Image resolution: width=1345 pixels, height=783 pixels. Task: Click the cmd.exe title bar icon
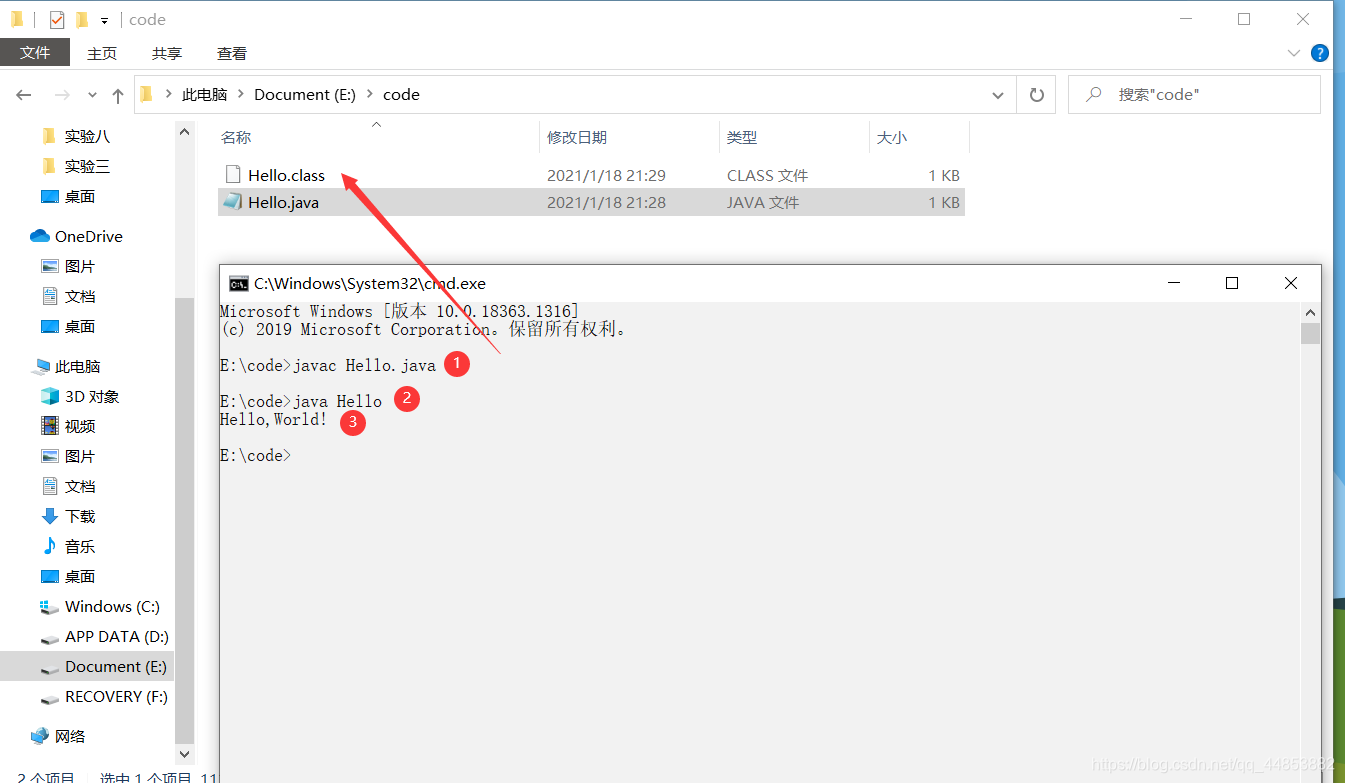click(239, 283)
